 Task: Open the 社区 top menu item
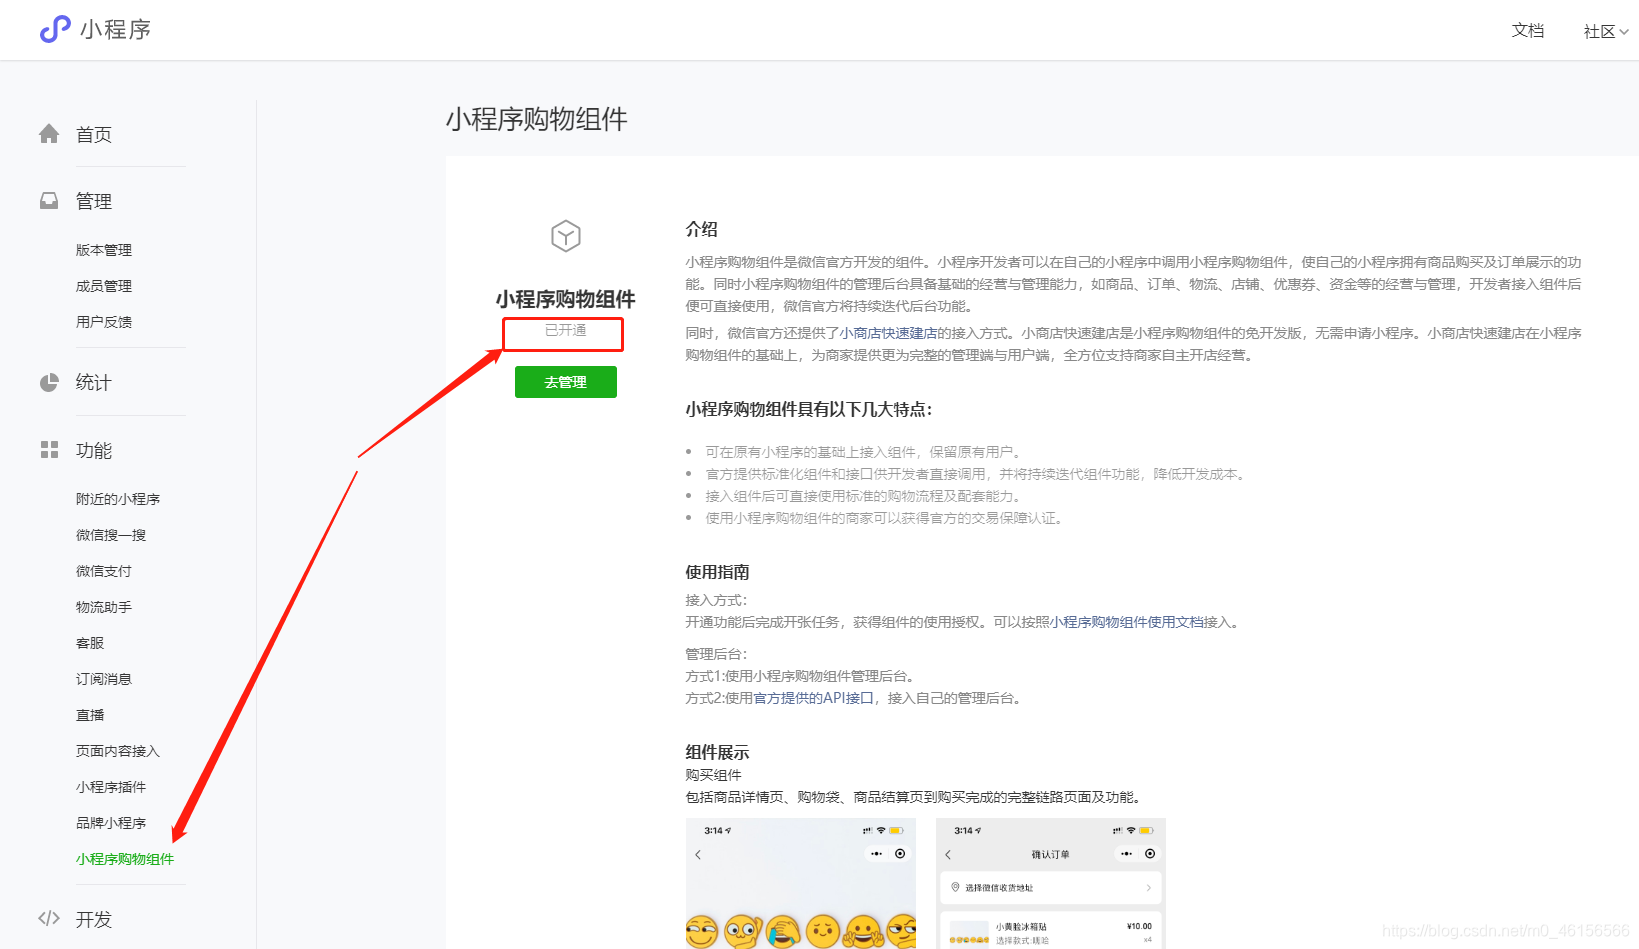1599,32
